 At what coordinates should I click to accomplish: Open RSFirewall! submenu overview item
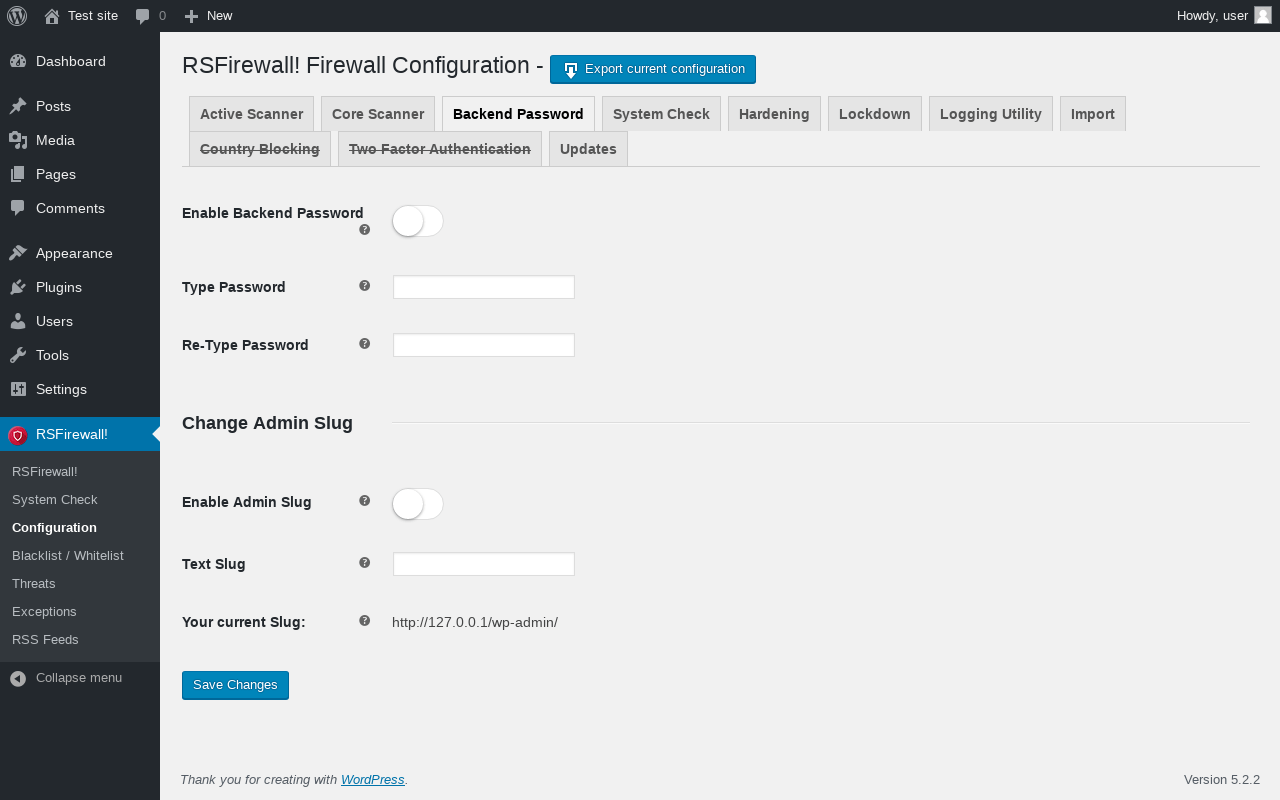(80, 471)
